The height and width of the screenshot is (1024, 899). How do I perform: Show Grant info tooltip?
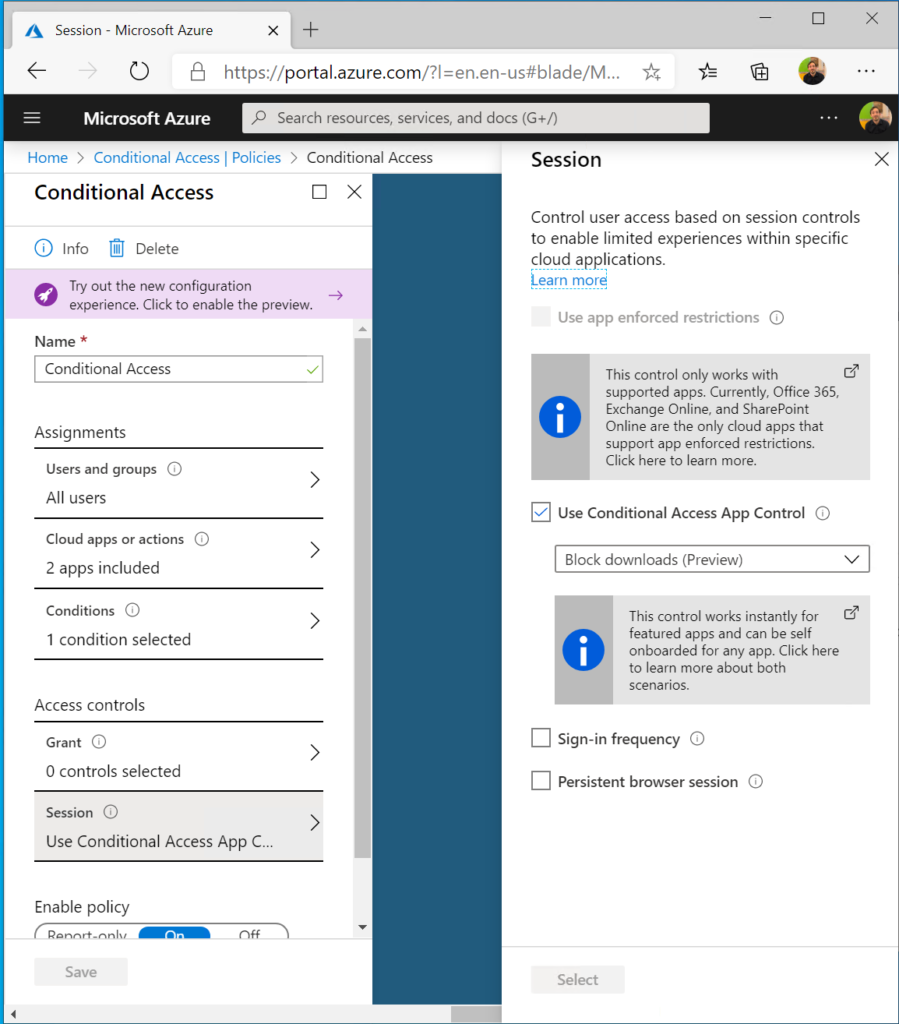99,742
